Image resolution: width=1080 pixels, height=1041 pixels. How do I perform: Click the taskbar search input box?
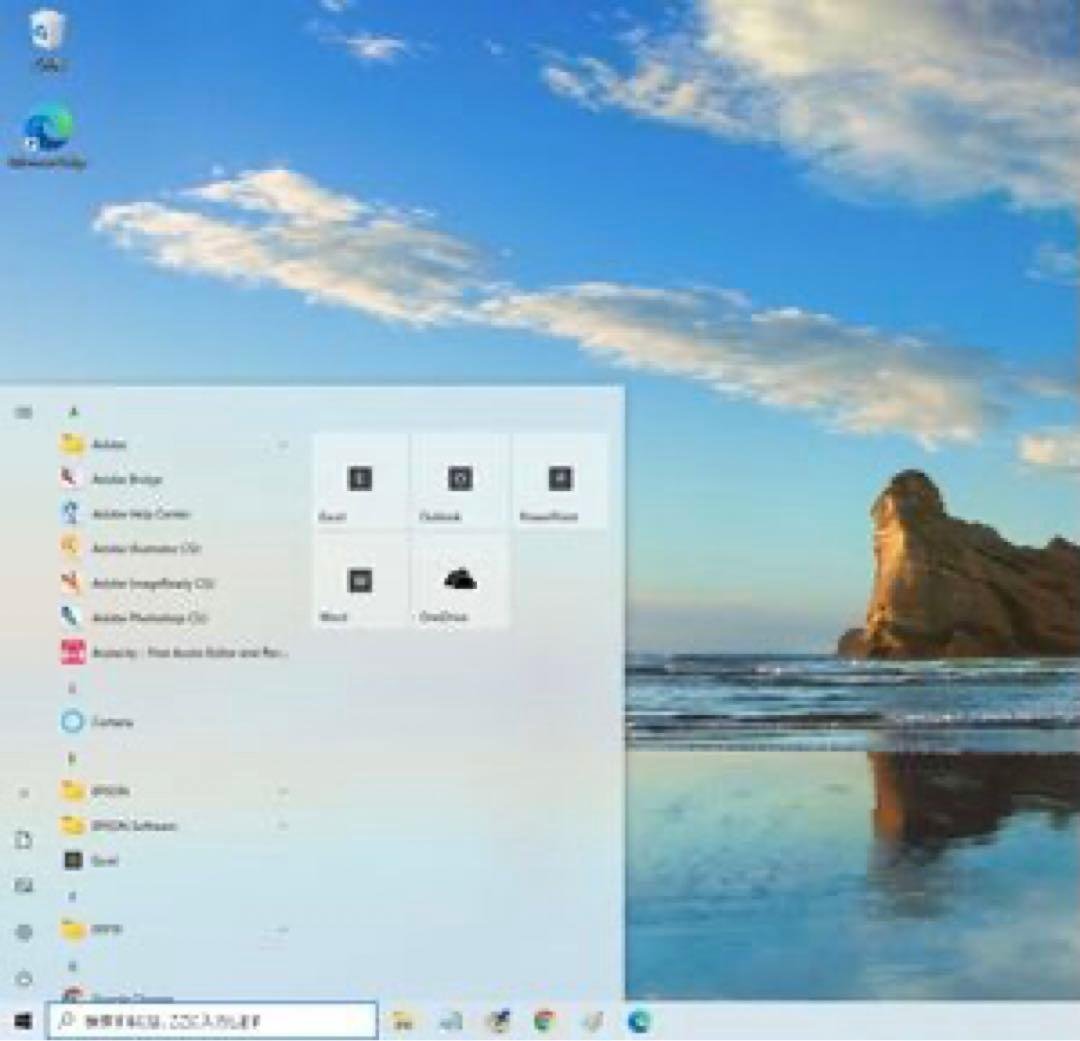click(212, 1020)
